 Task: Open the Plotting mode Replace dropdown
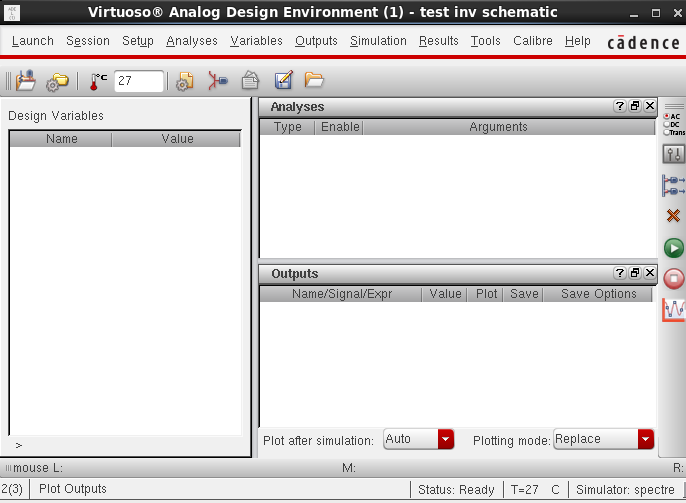point(604,439)
